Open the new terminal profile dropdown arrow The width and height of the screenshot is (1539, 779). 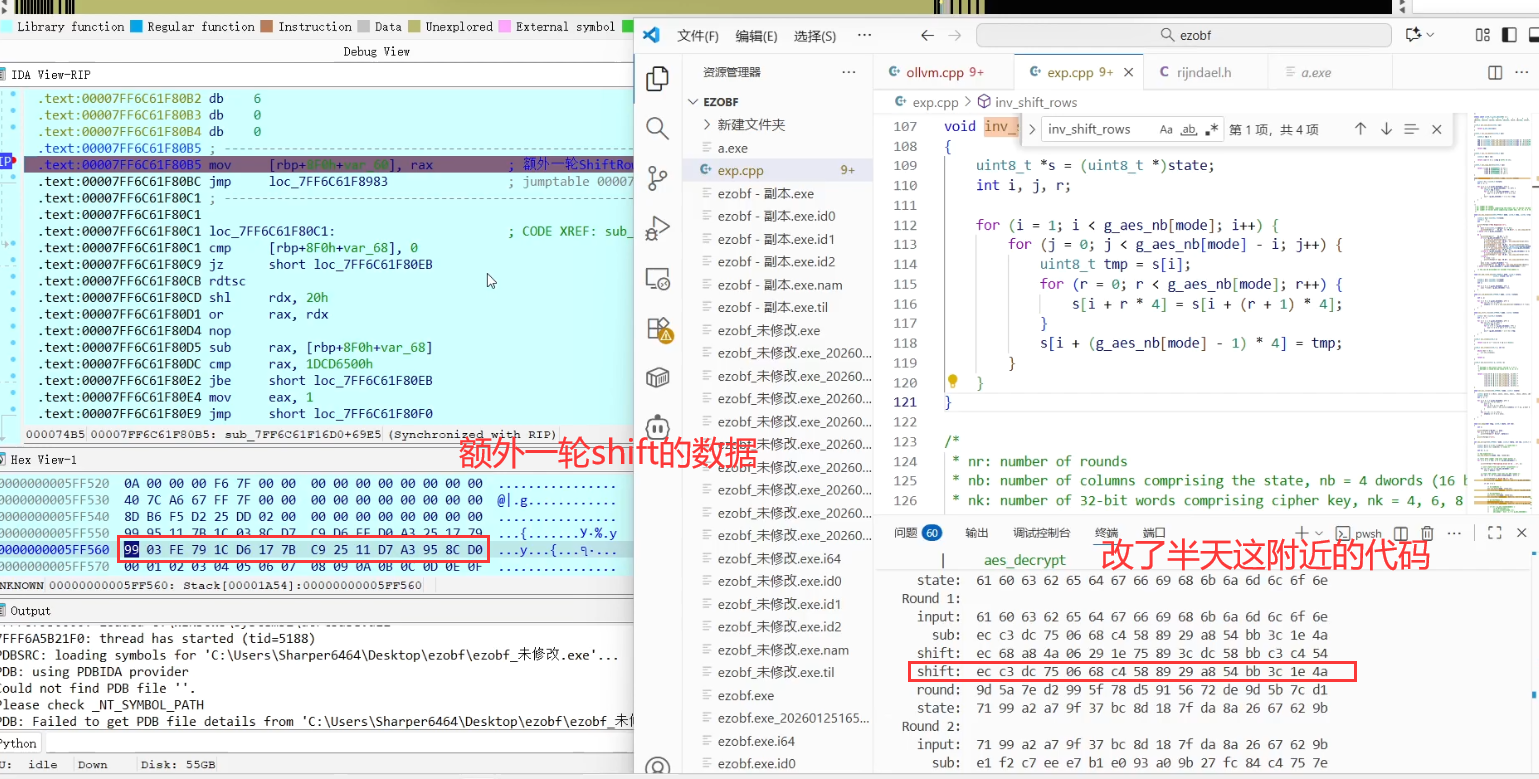[x=1321, y=534]
